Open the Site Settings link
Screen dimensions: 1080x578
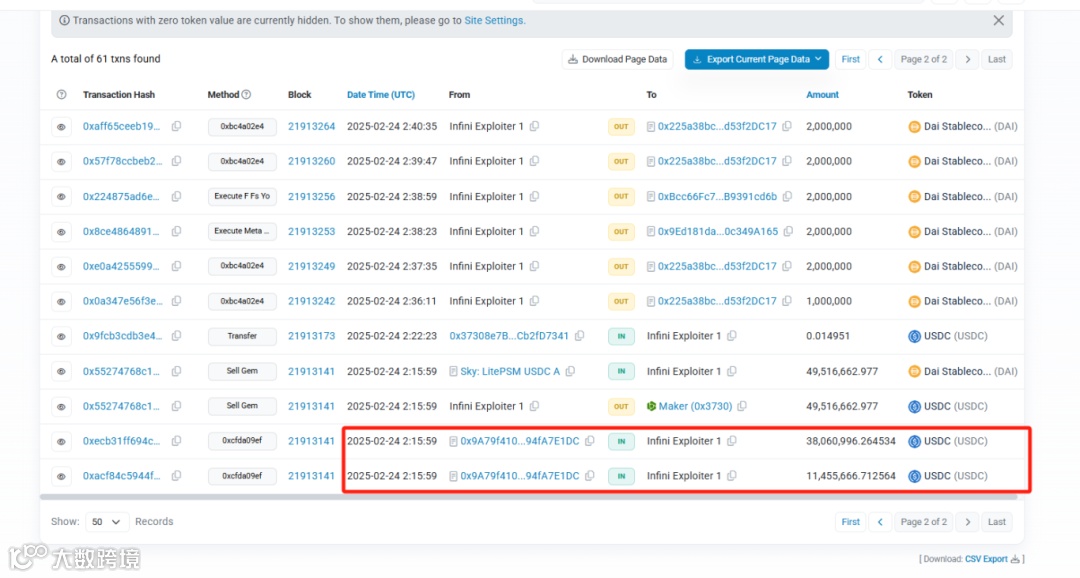[493, 21]
